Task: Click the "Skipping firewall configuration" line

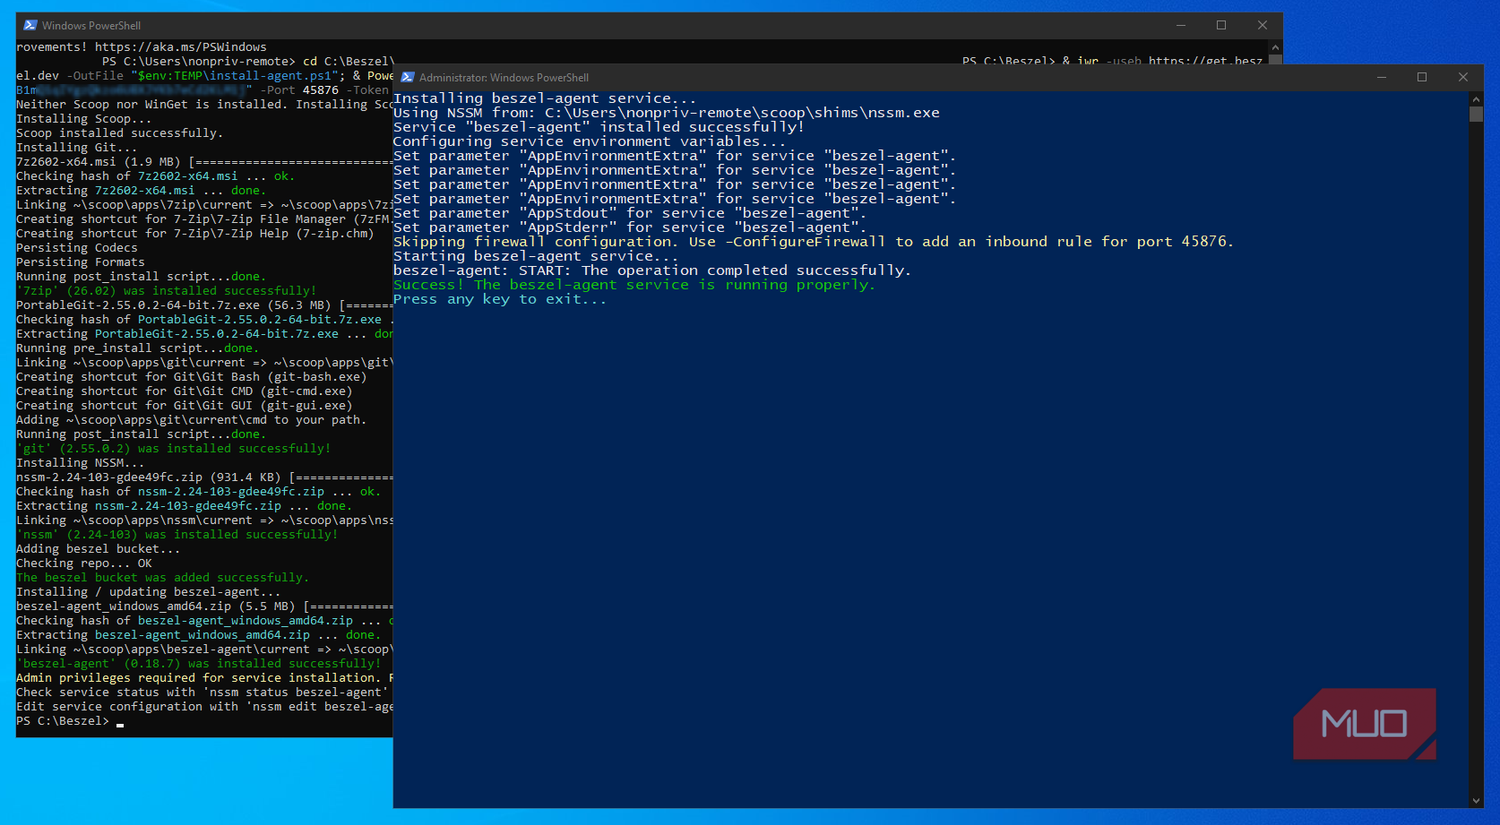Action: click(813, 241)
